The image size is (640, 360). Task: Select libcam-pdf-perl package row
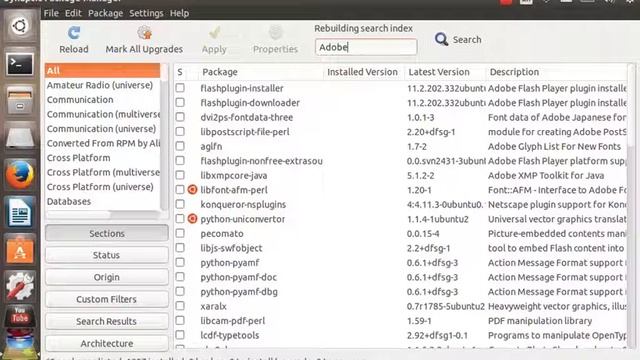401,320
